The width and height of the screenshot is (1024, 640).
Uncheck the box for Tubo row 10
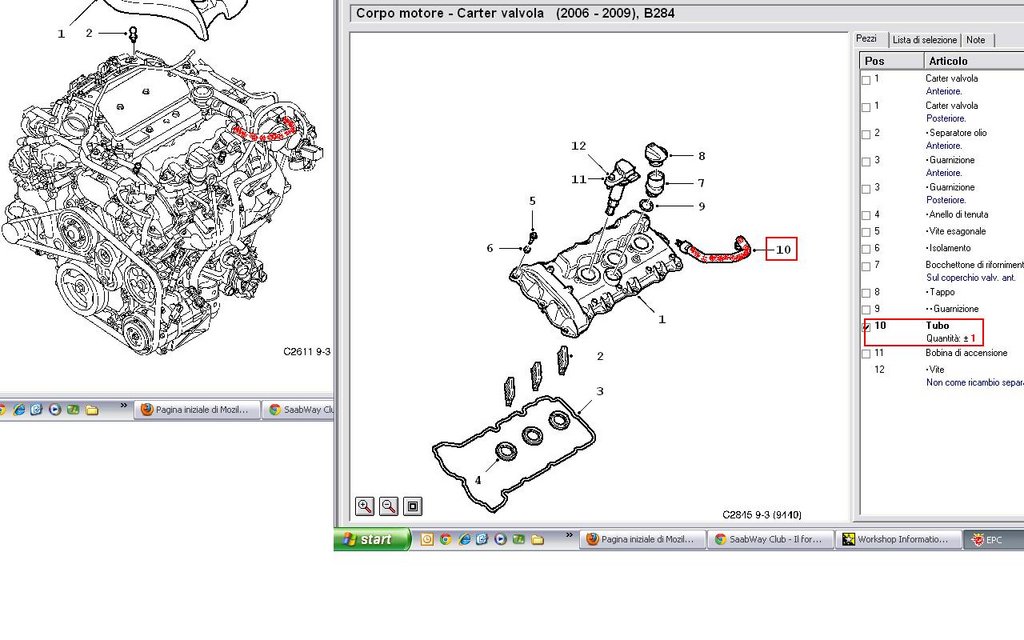point(867,327)
